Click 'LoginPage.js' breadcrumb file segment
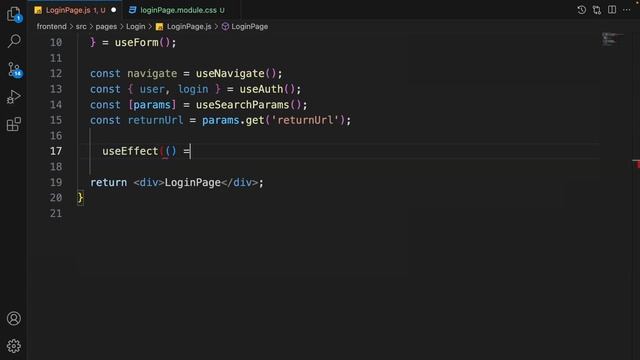The width and height of the screenshot is (640, 360). coord(184,27)
